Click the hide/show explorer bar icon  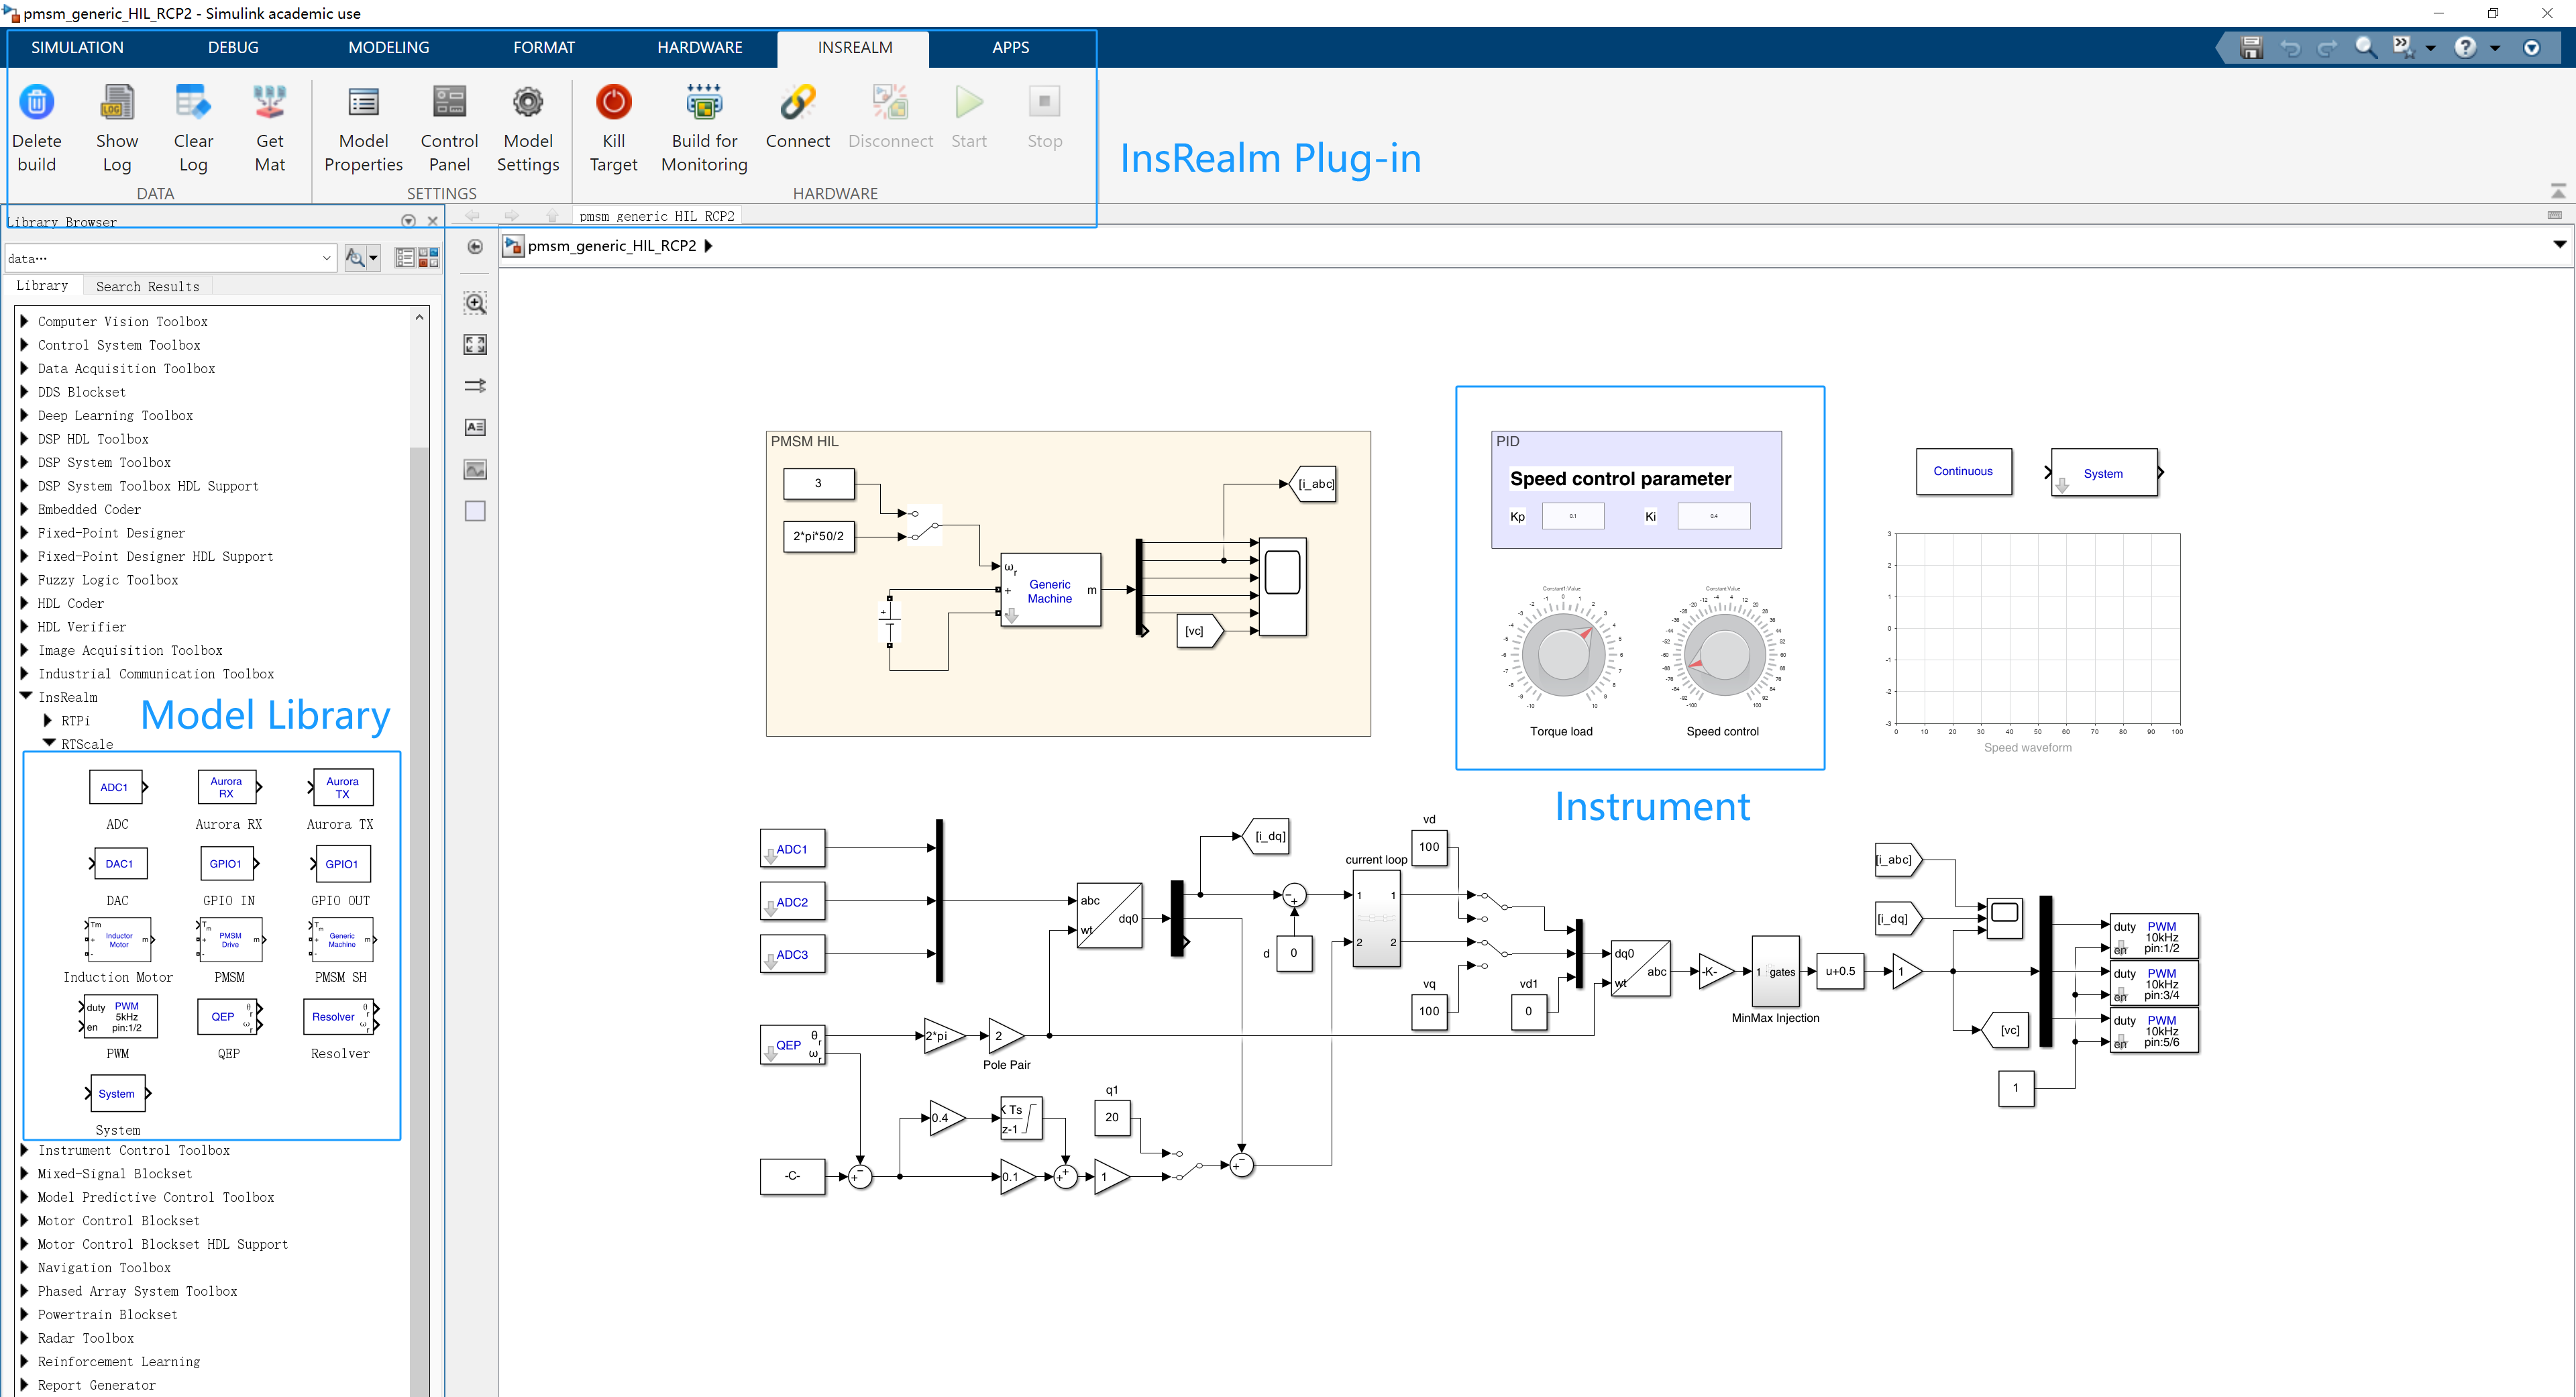476,247
